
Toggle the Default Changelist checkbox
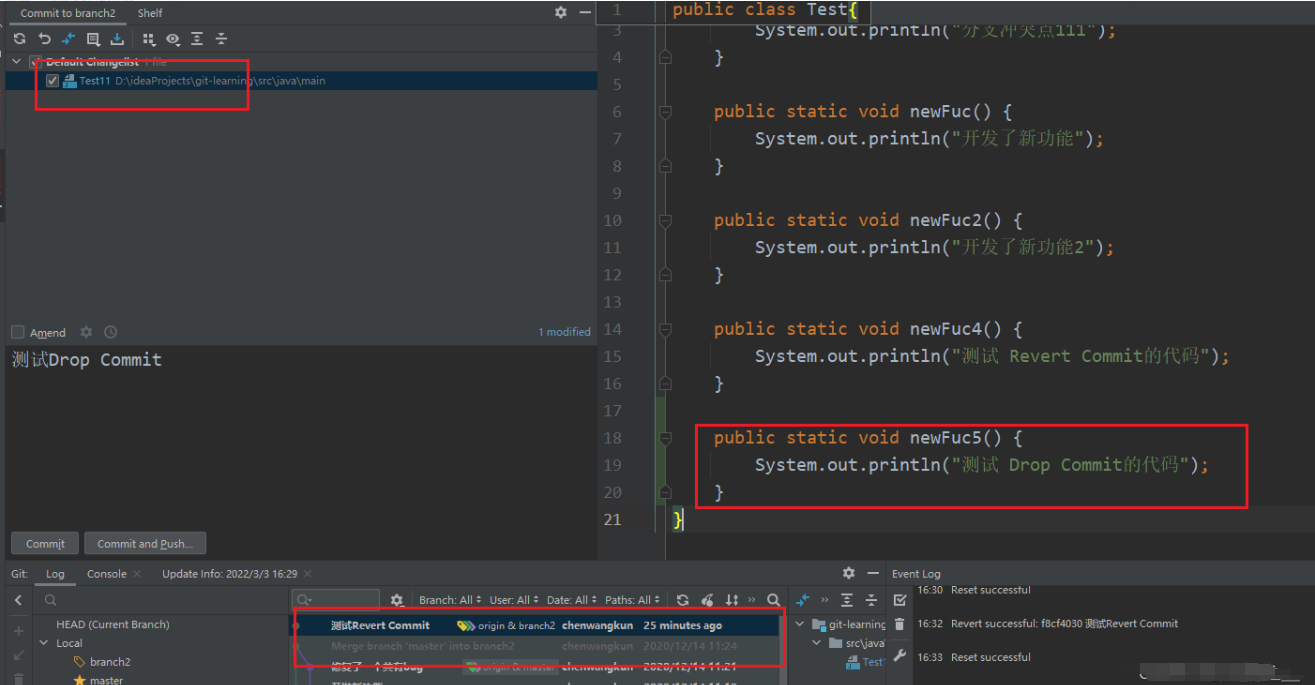pos(35,62)
